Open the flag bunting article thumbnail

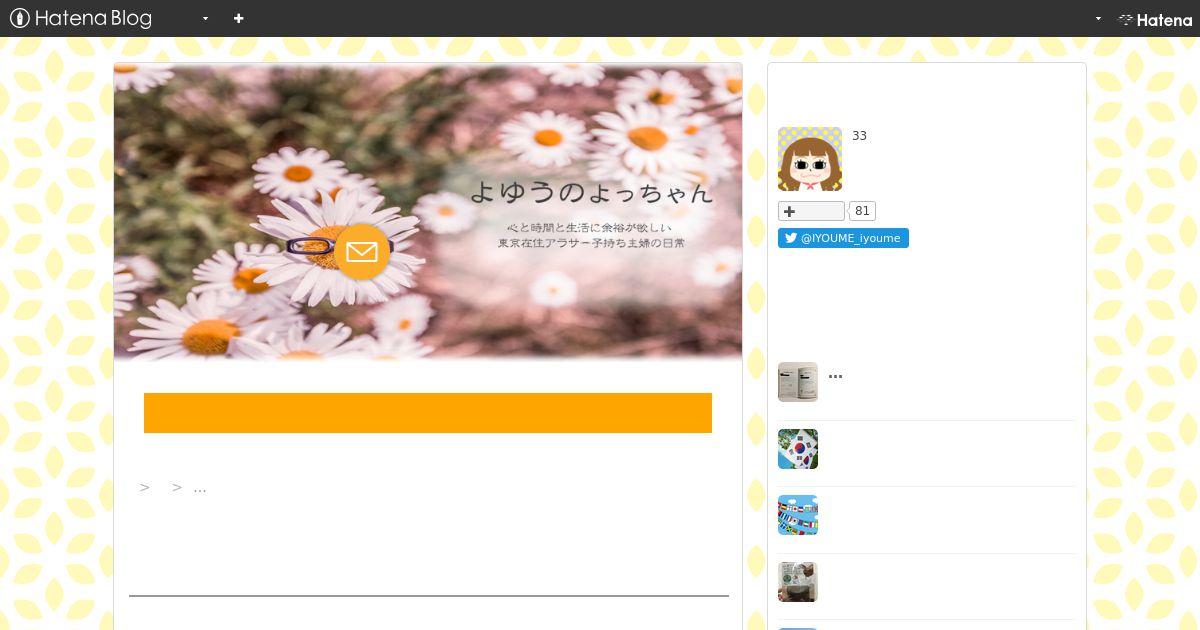point(798,515)
